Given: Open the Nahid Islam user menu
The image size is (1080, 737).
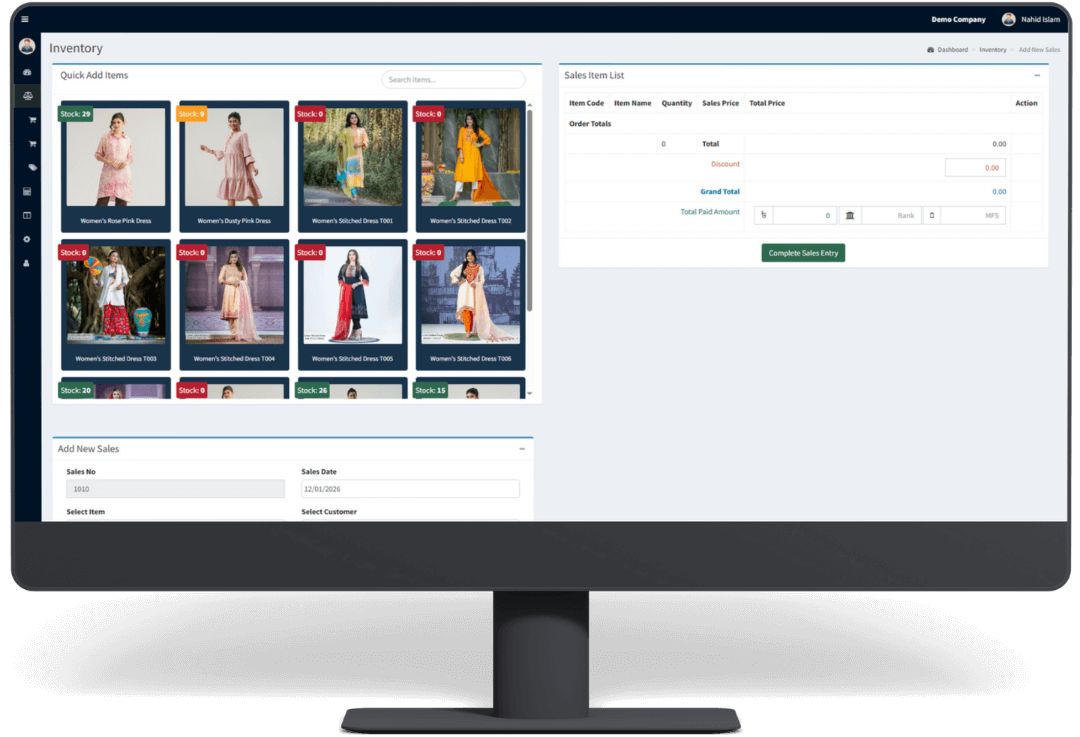Looking at the screenshot, I should coord(1030,19).
